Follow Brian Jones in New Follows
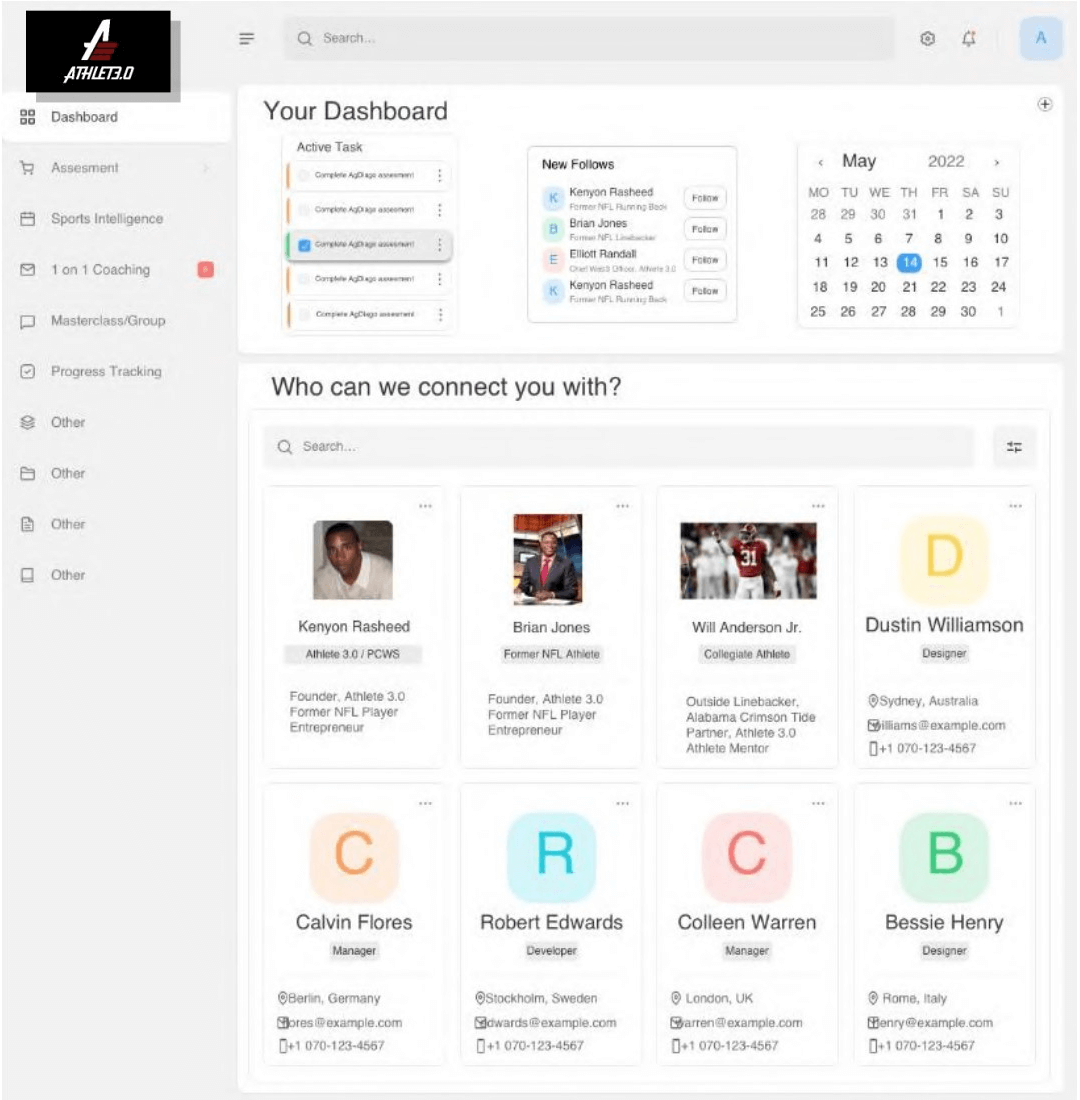 click(x=705, y=229)
